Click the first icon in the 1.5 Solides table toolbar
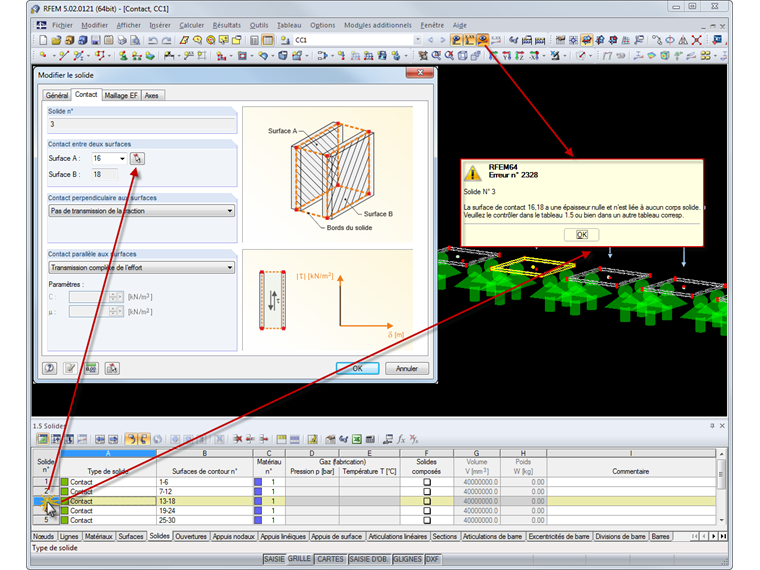This screenshot has width=760, height=570. click(43, 439)
